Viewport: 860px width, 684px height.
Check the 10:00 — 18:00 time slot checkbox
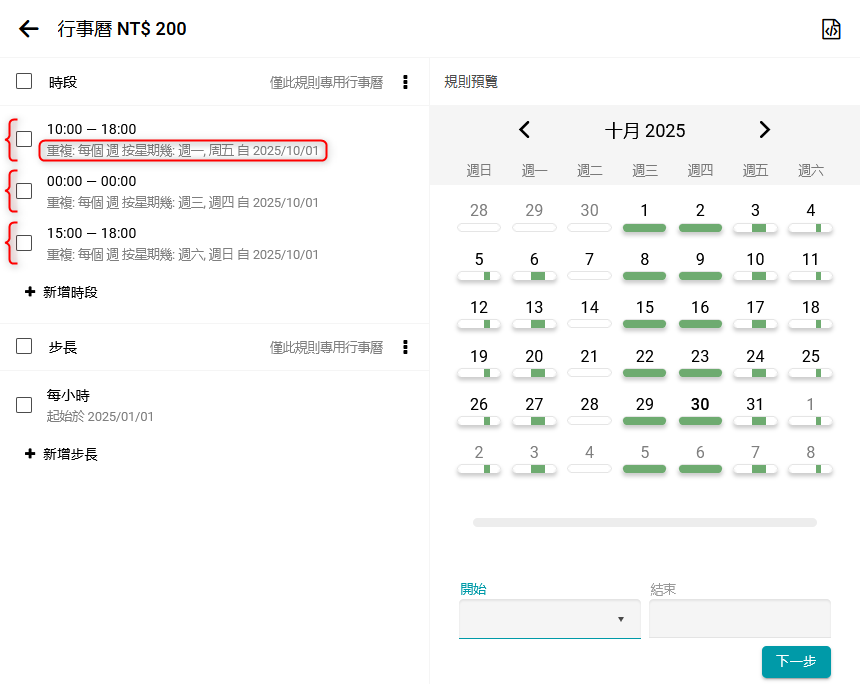24,139
